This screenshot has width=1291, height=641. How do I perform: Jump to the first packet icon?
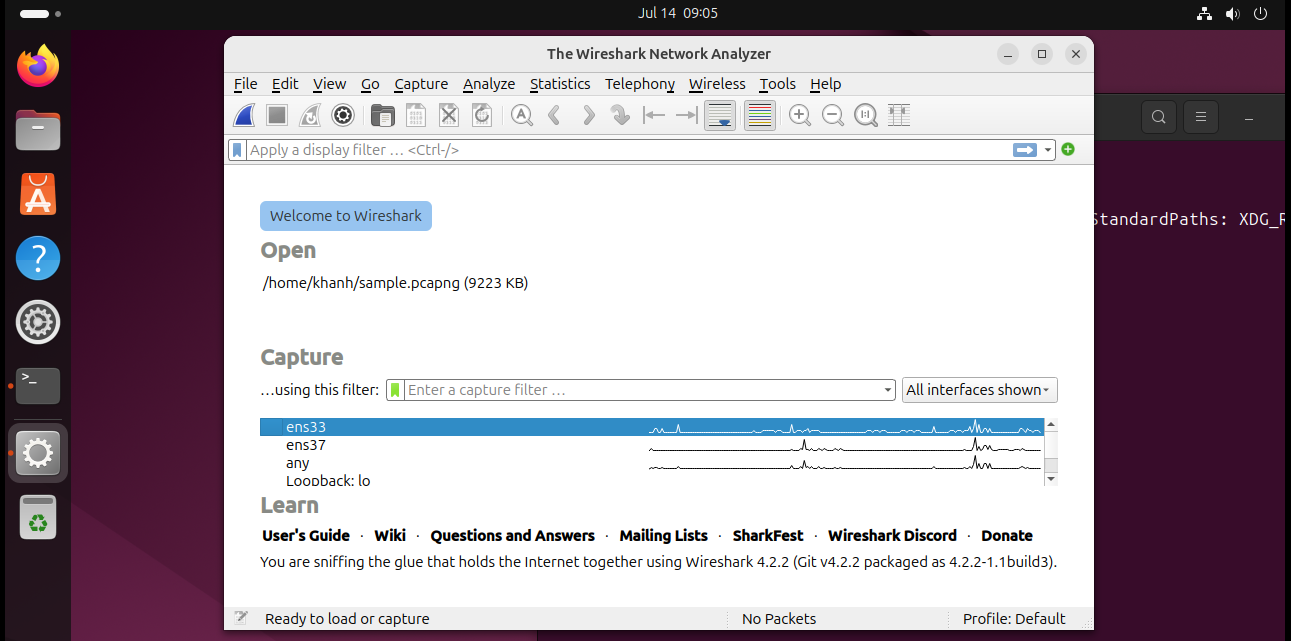pos(654,116)
